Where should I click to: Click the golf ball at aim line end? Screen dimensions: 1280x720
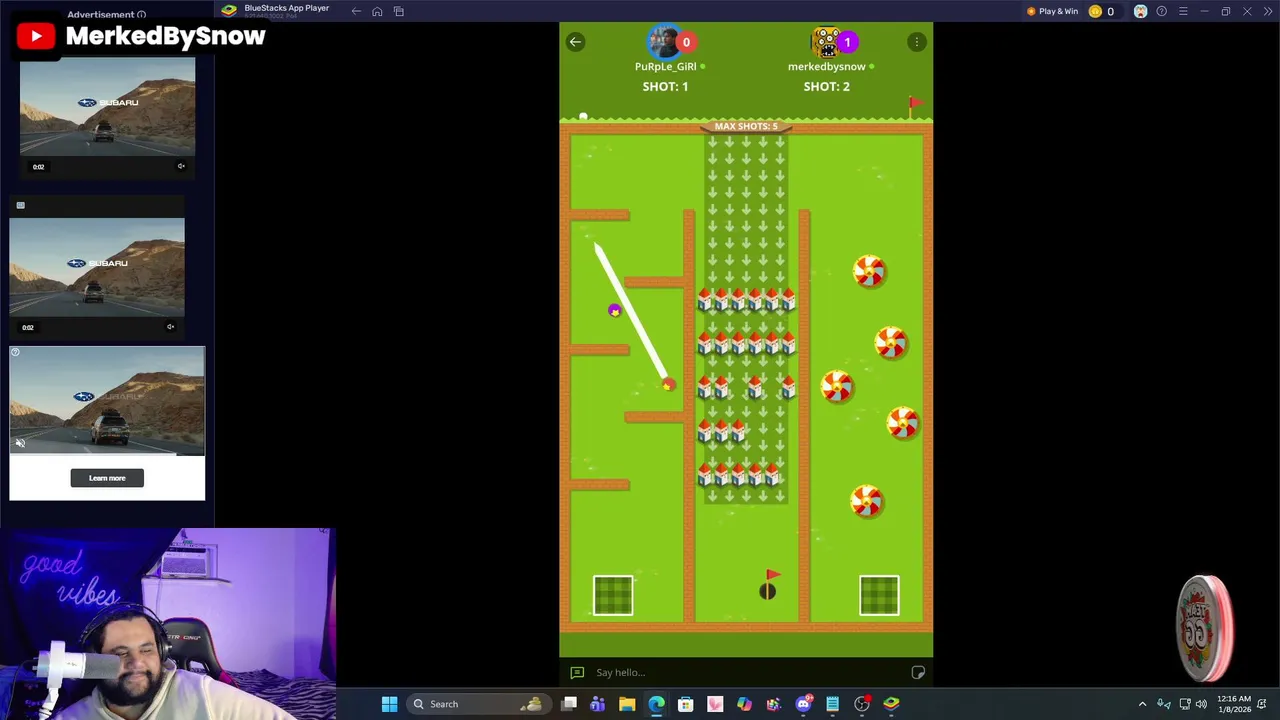[667, 385]
